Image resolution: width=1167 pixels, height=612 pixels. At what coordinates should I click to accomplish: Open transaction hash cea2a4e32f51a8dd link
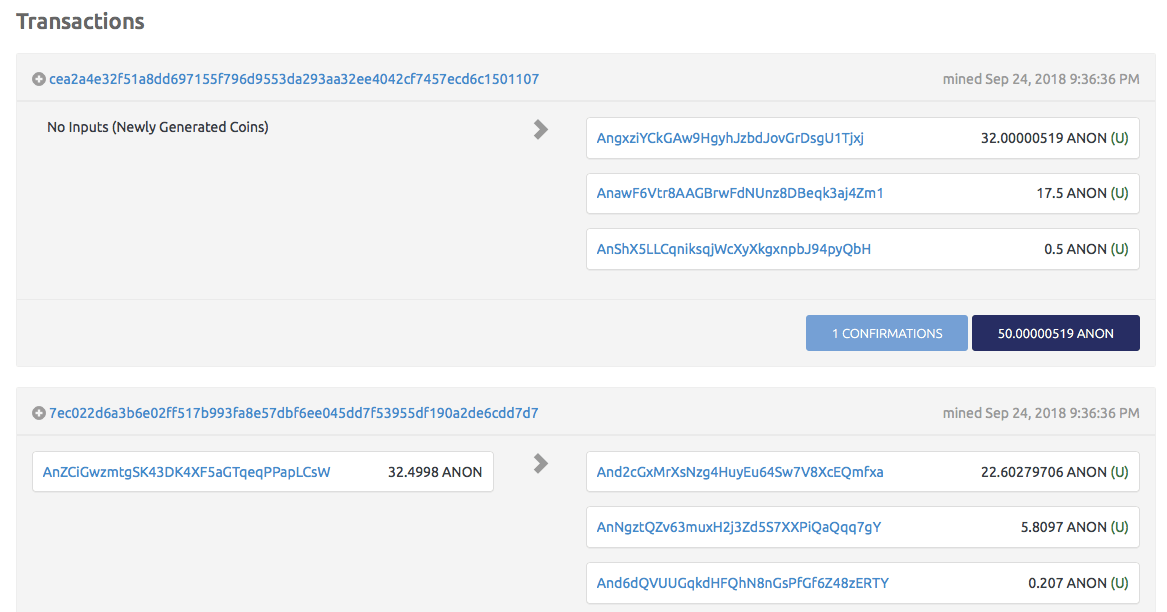[x=294, y=79]
